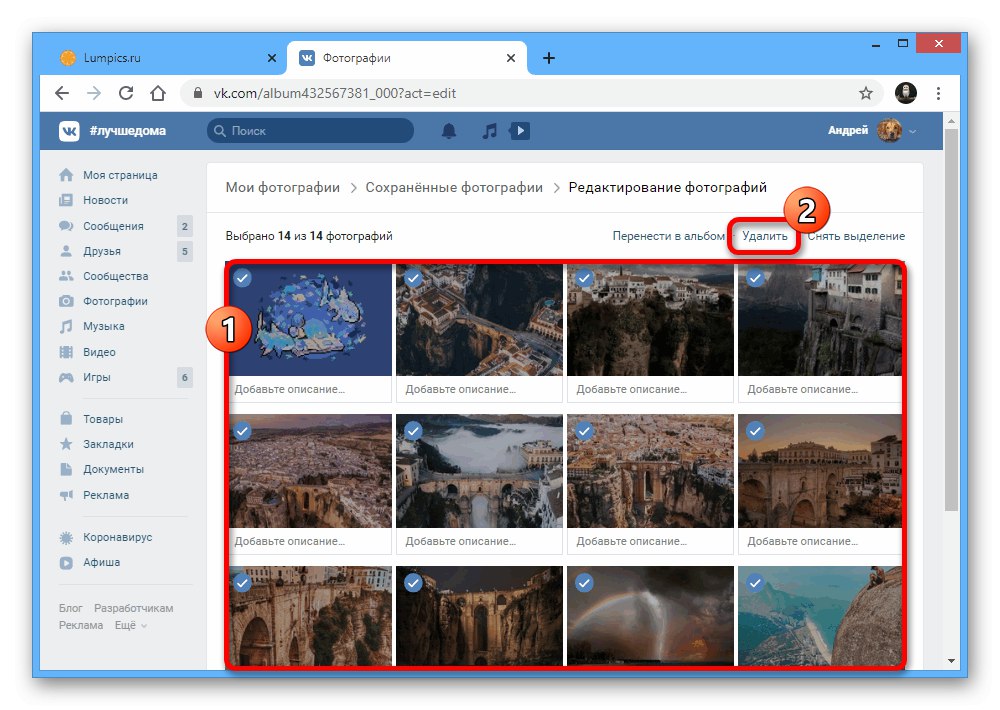1000x710 pixels.
Task: Uncheck the gorge city aerial photo in second row
Action: [584, 431]
